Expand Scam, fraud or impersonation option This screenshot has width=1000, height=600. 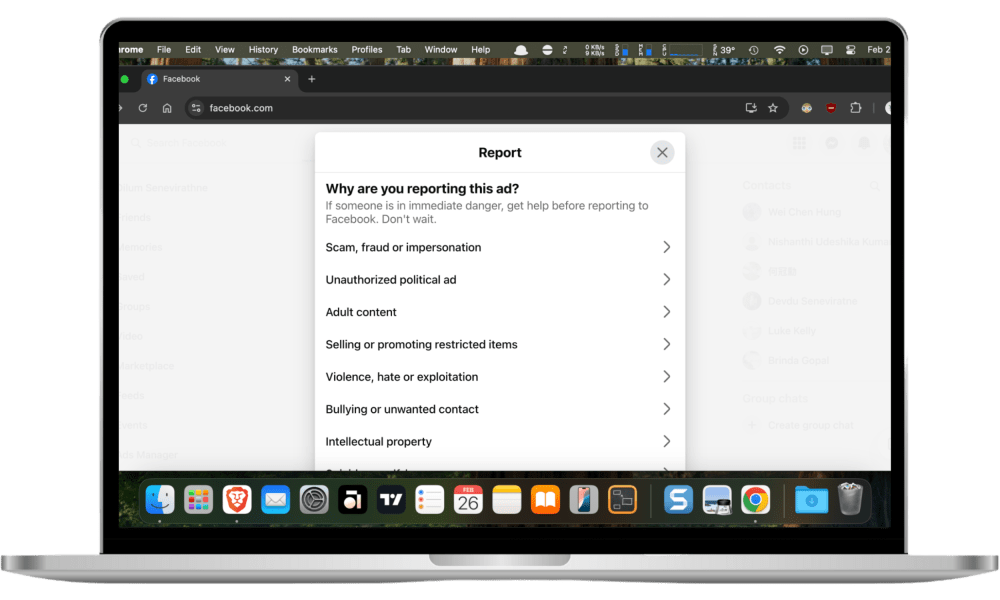point(499,247)
